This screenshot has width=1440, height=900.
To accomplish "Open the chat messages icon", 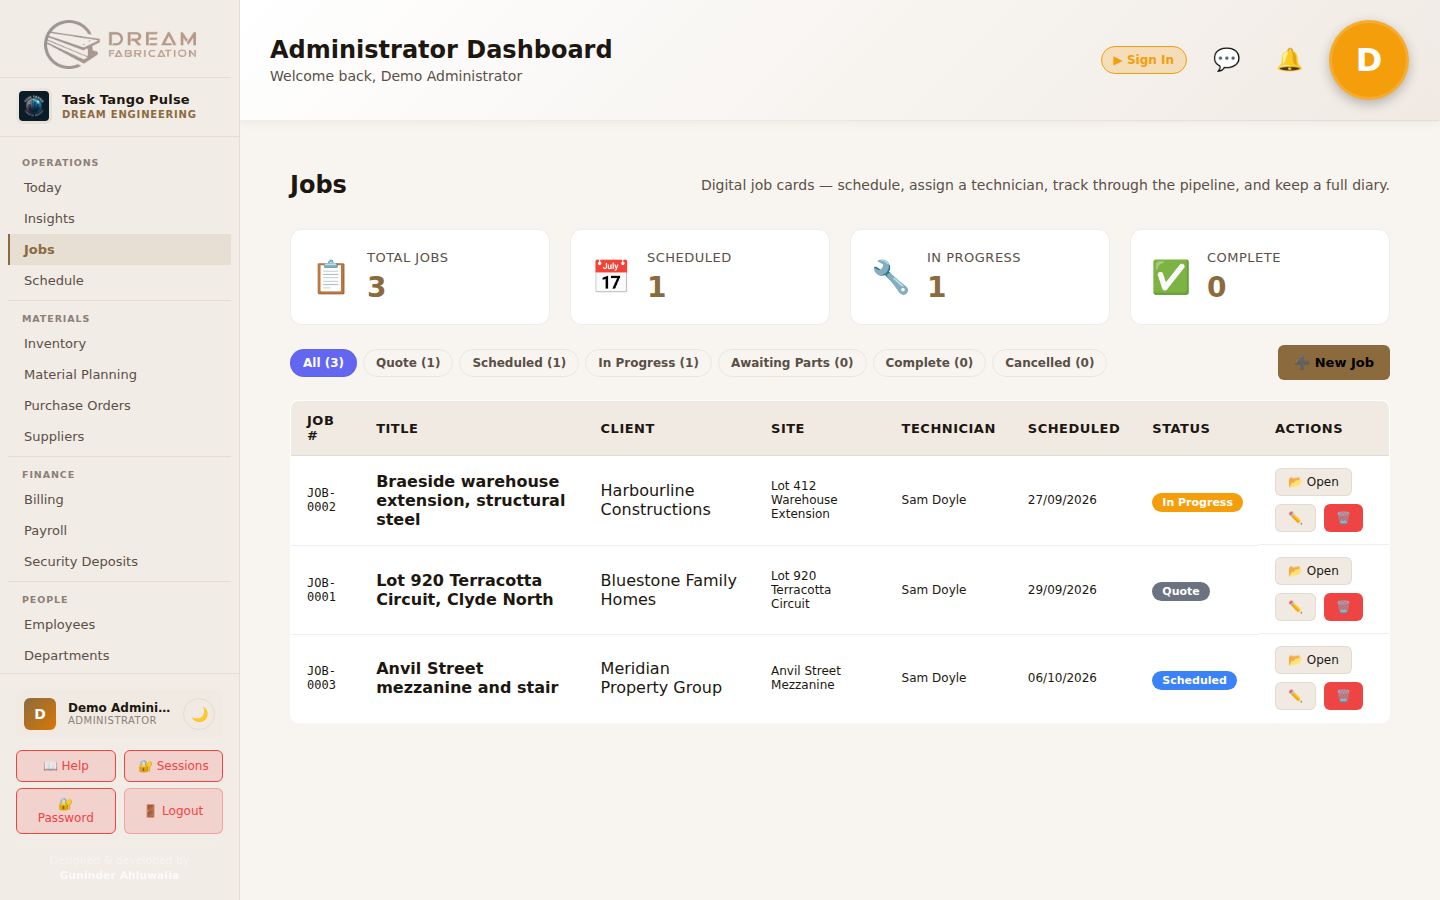I will (x=1226, y=60).
